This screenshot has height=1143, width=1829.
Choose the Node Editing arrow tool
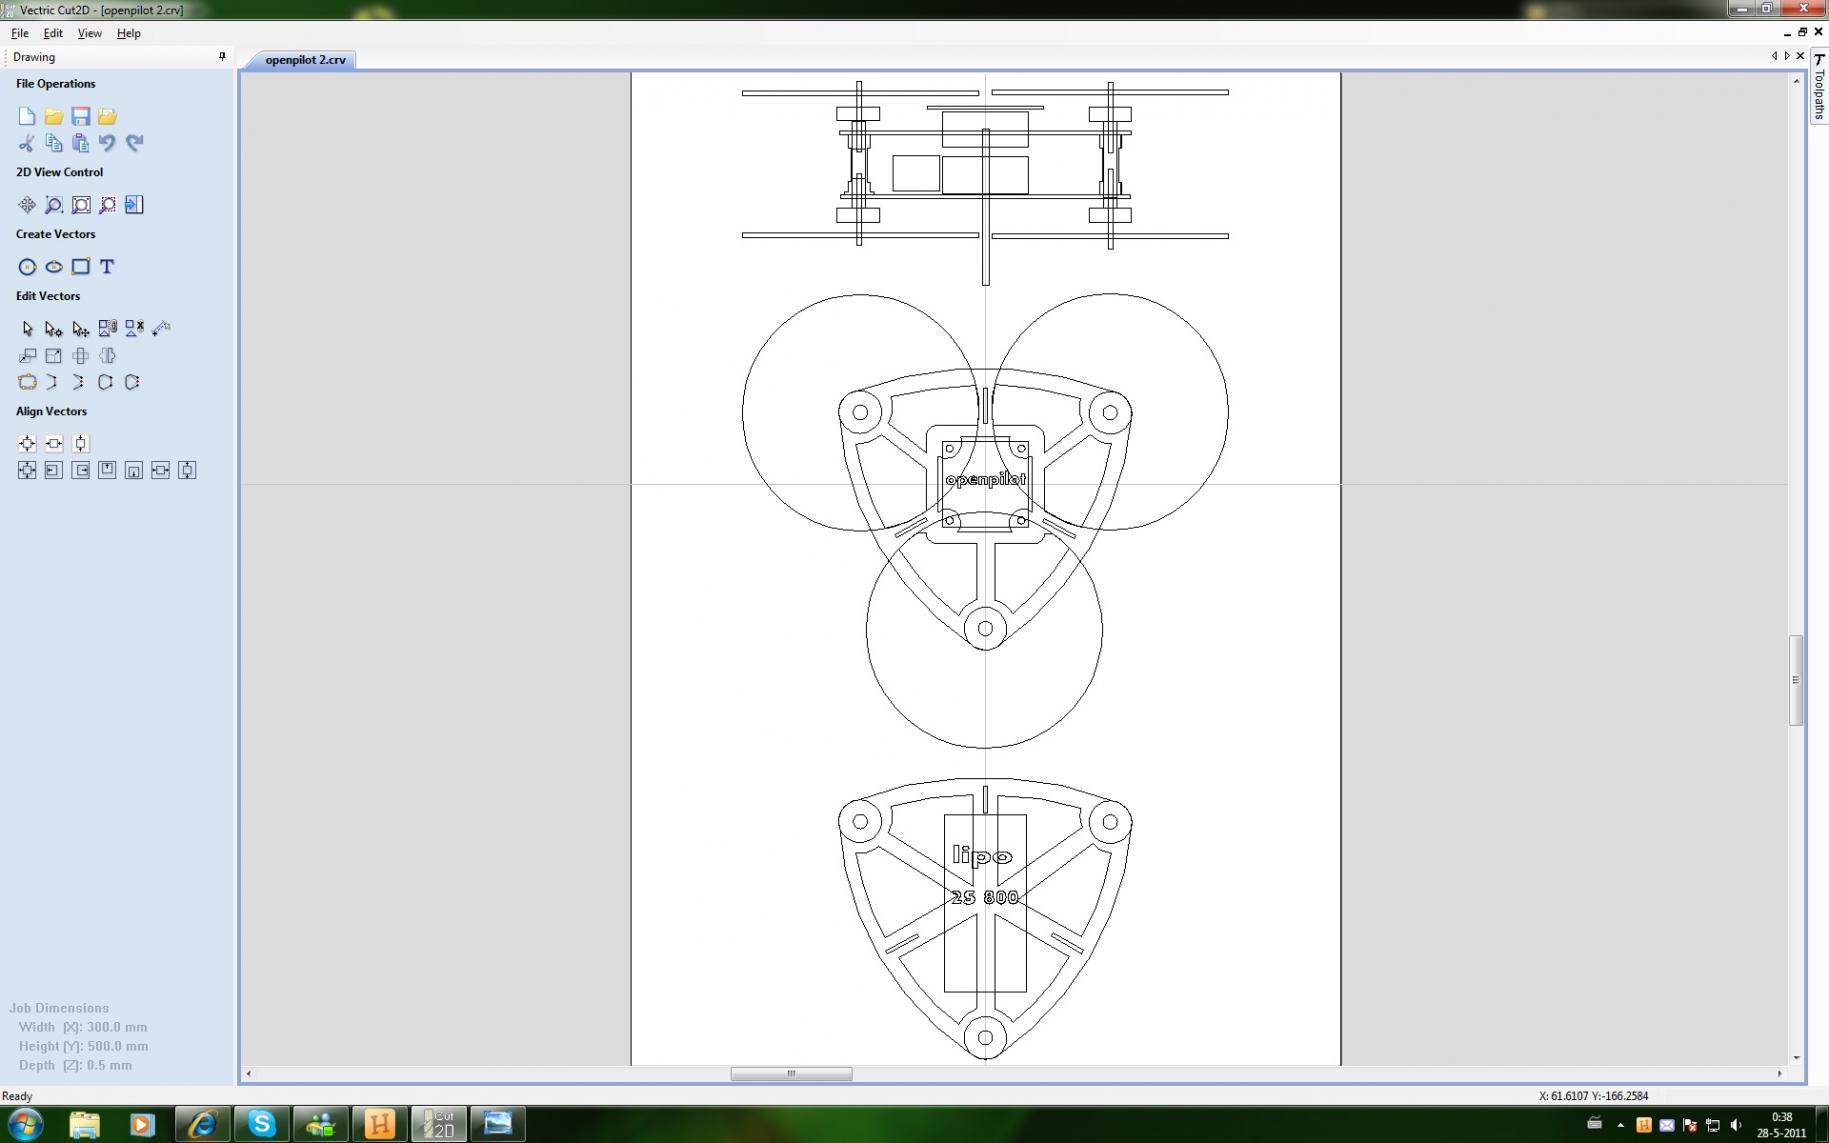point(54,329)
